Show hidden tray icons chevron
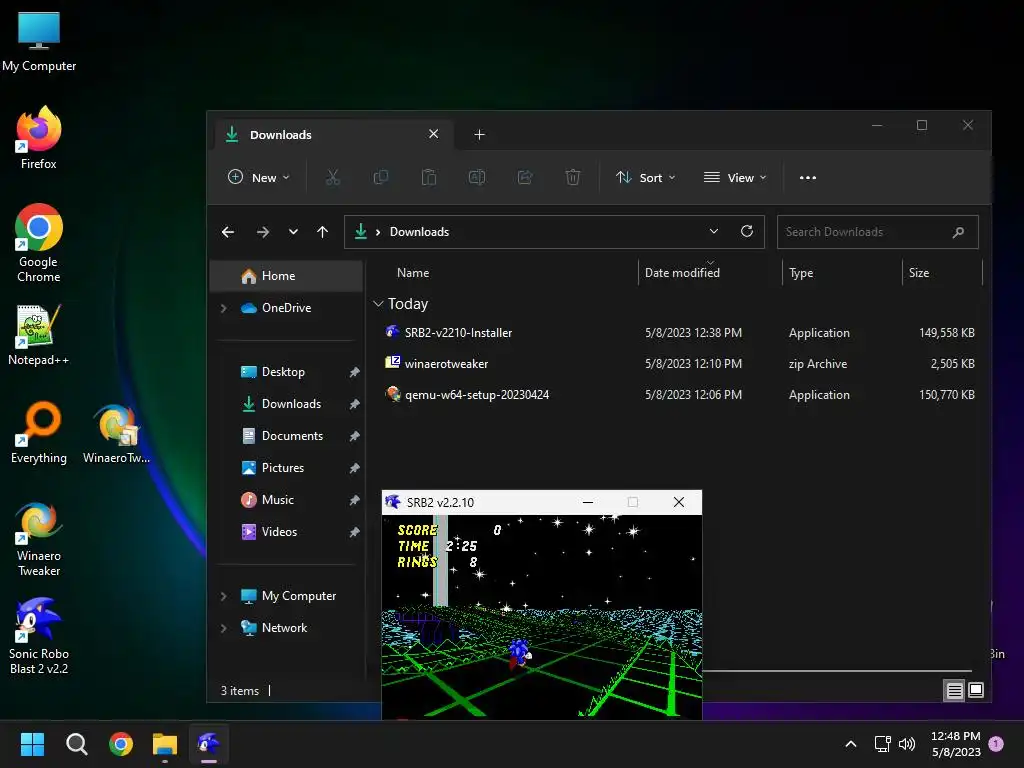Image resolution: width=1024 pixels, height=768 pixels. tap(850, 744)
